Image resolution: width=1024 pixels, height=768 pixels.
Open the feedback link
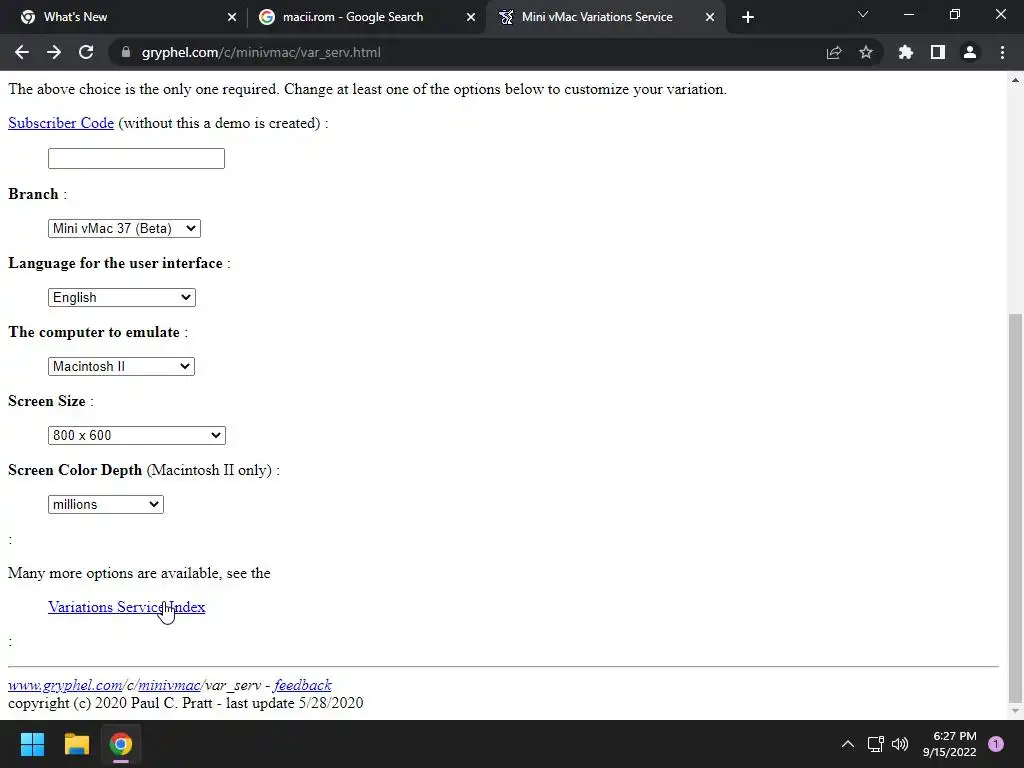(303, 685)
